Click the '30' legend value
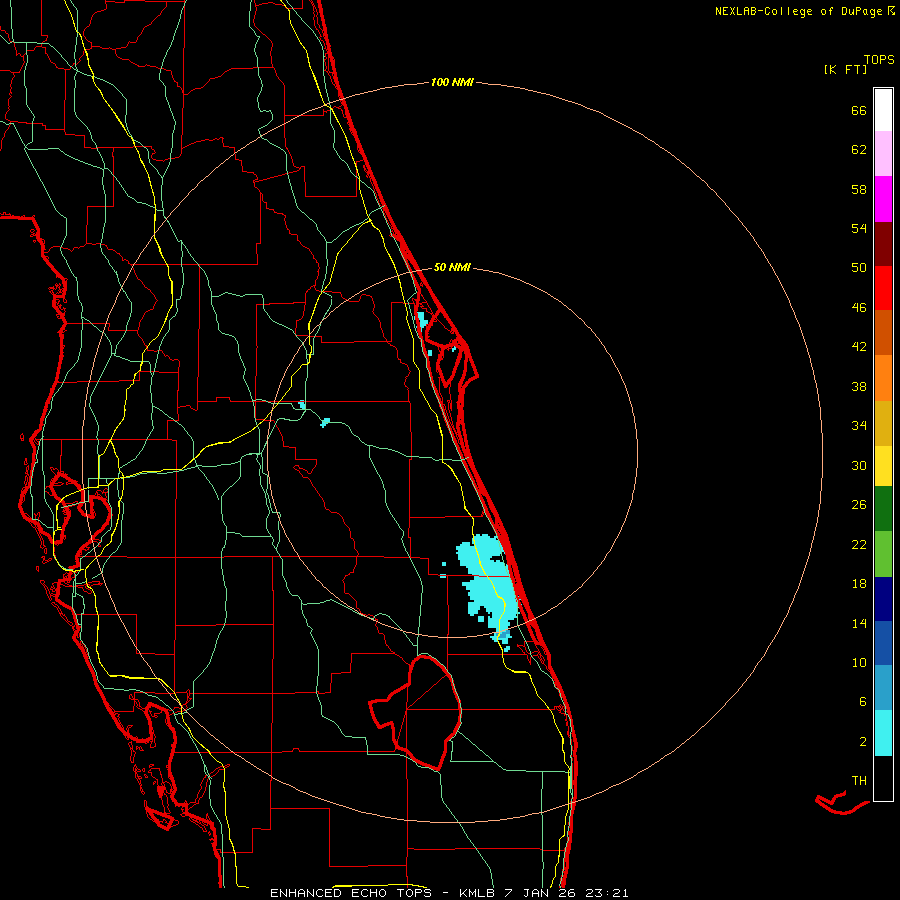 tap(859, 465)
